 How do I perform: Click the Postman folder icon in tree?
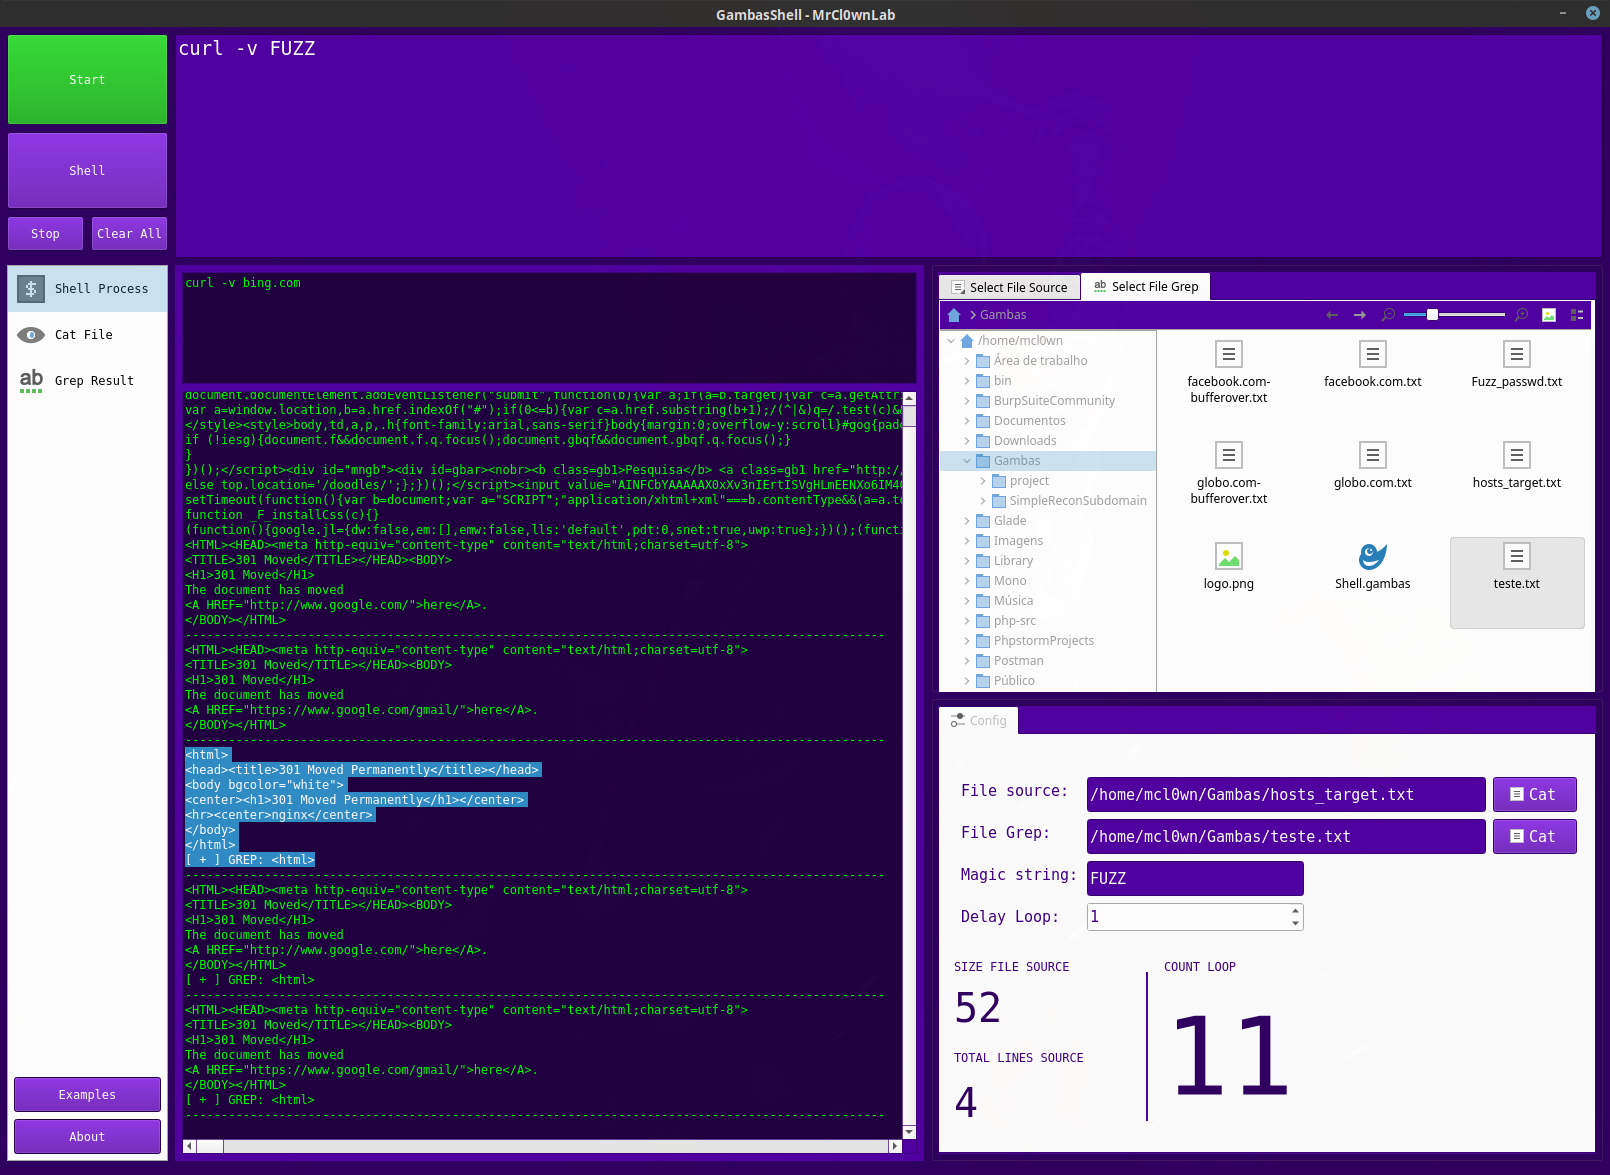(983, 661)
